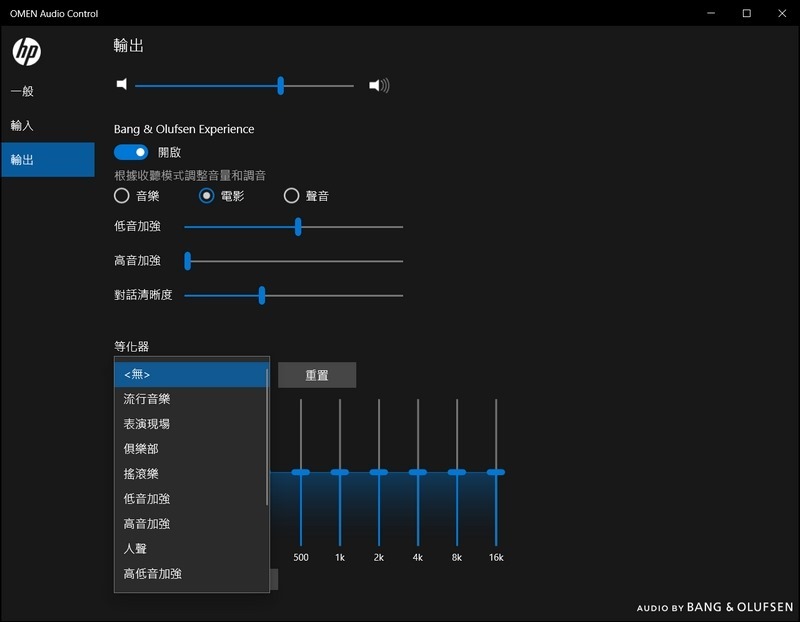Minimize the OMEN Audio Control window
Viewport: 800px width, 622px height.
[711, 13]
